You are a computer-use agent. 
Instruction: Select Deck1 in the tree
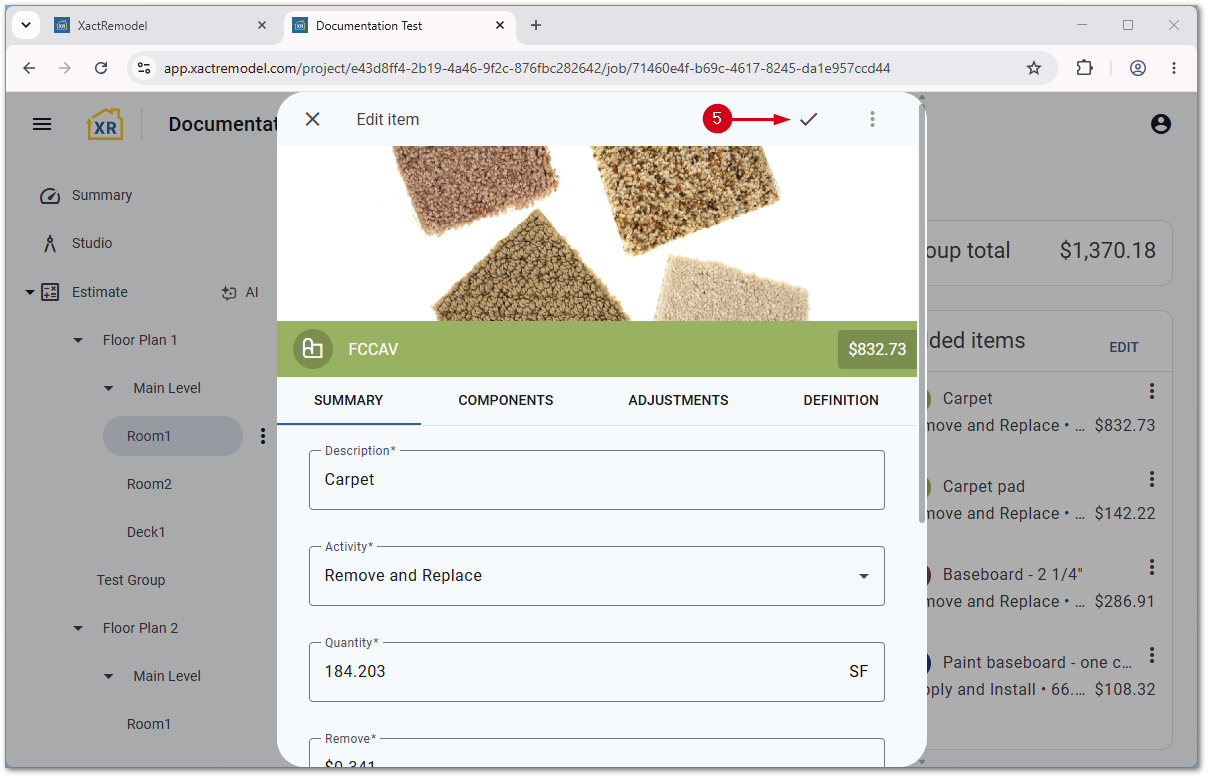146,532
